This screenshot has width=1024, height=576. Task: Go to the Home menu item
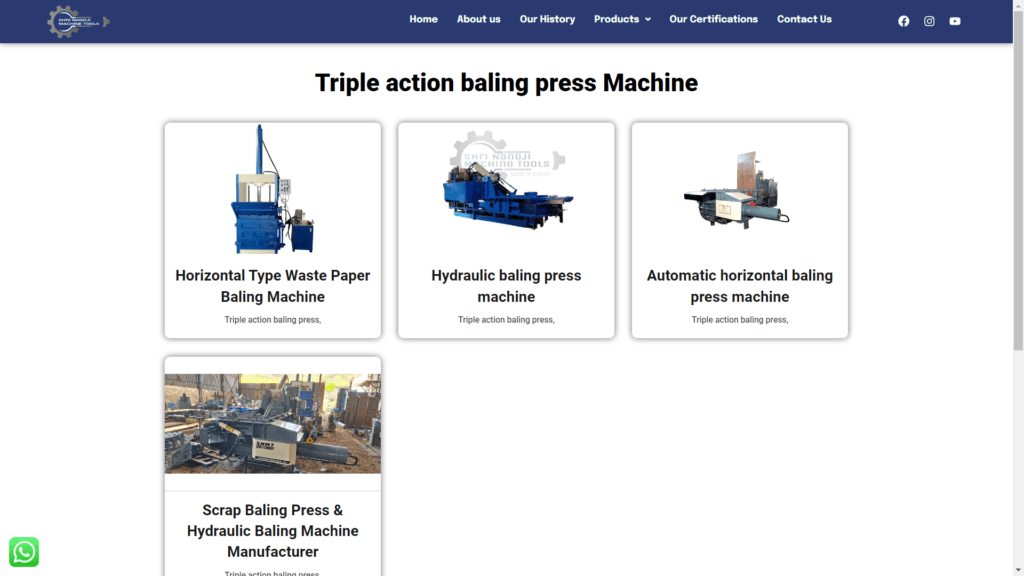(423, 19)
